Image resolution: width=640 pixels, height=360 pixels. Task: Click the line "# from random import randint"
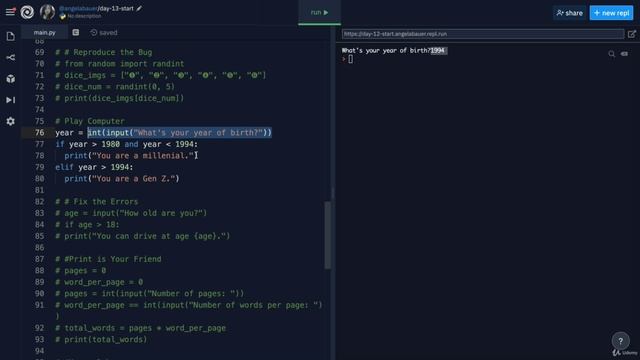(120, 64)
